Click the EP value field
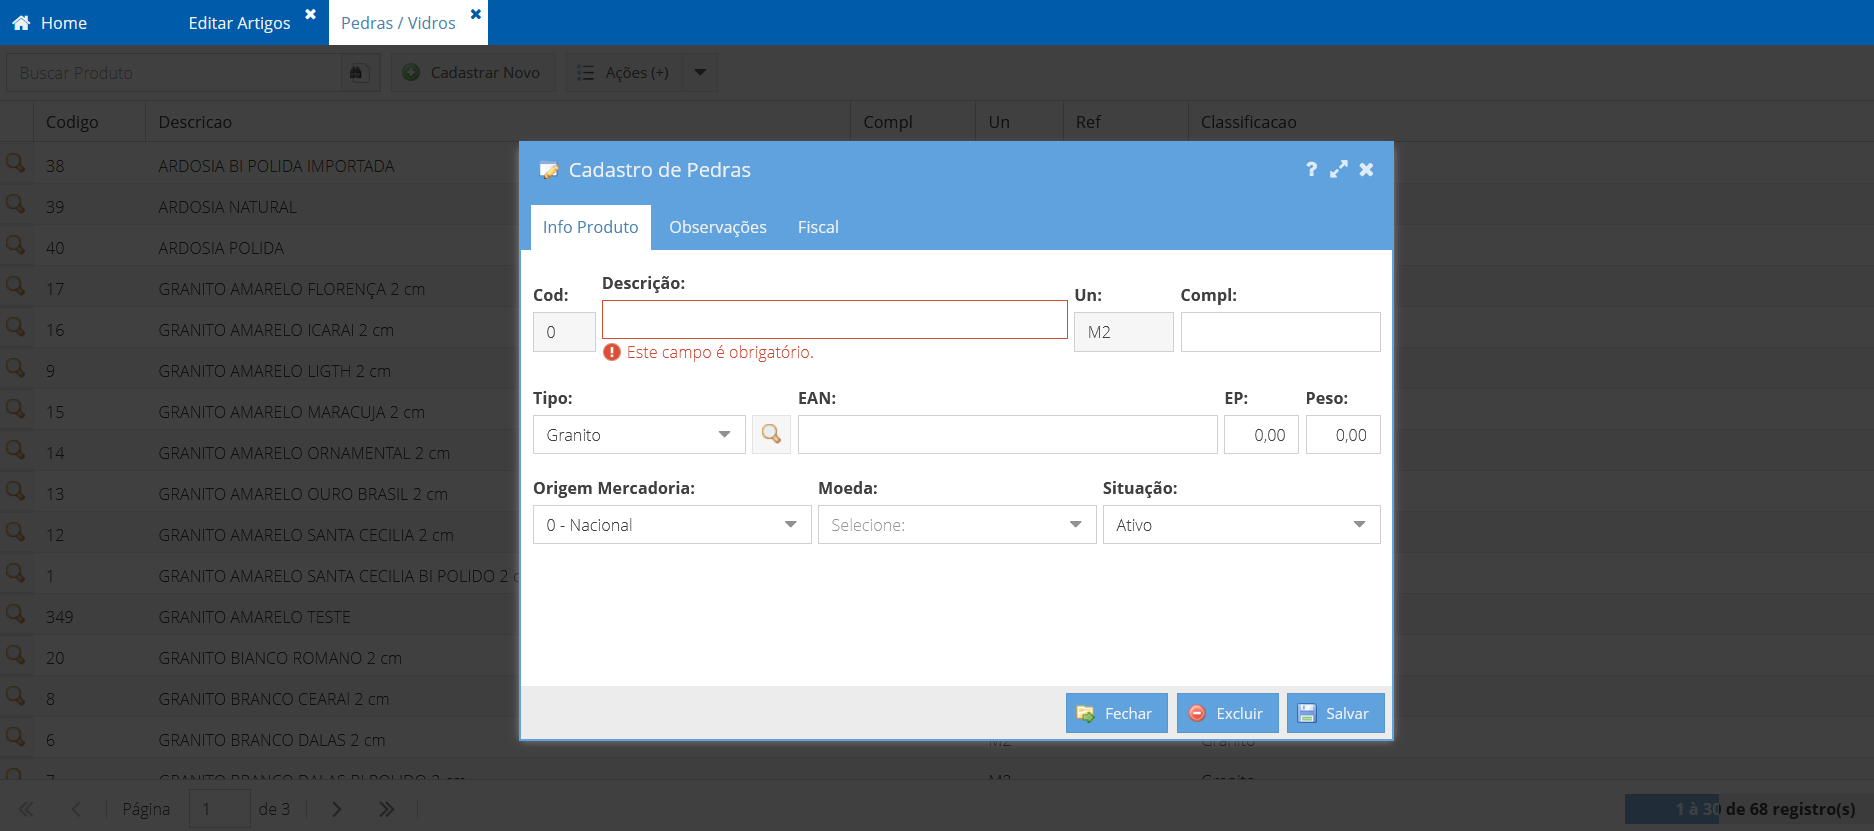The width and height of the screenshot is (1874, 831). 1261,435
